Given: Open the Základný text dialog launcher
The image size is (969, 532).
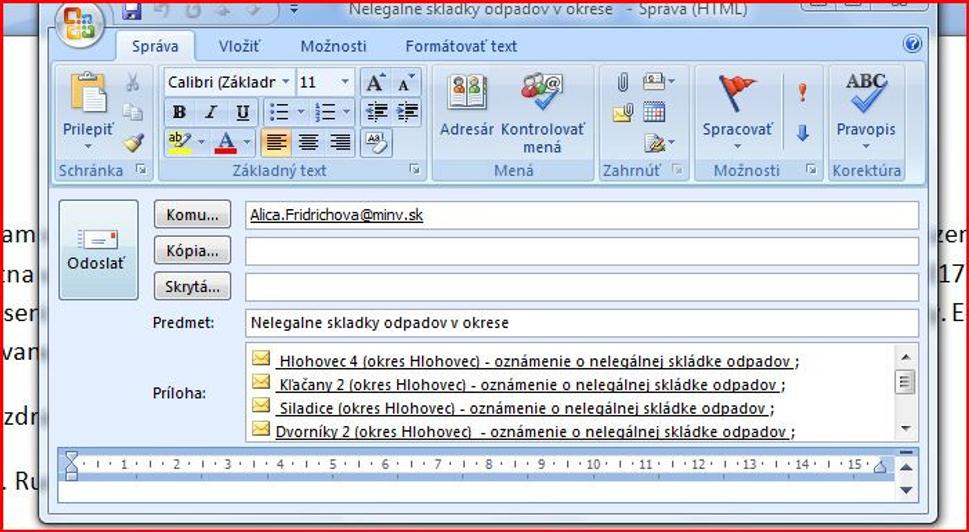Looking at the screenshot, I should [415, 170].
